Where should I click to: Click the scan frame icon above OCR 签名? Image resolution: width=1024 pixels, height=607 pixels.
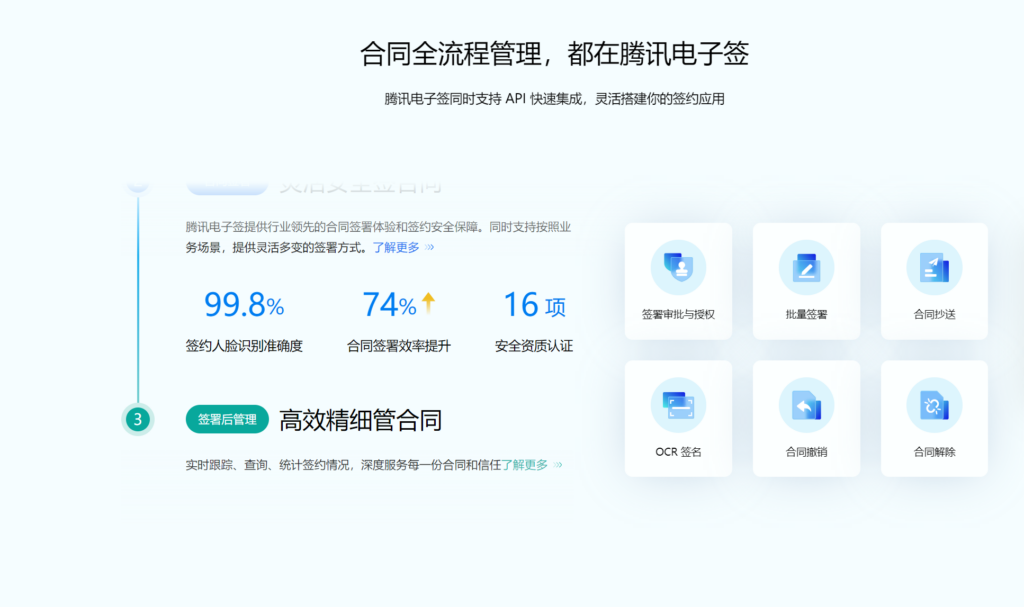(x=678, y=403)
